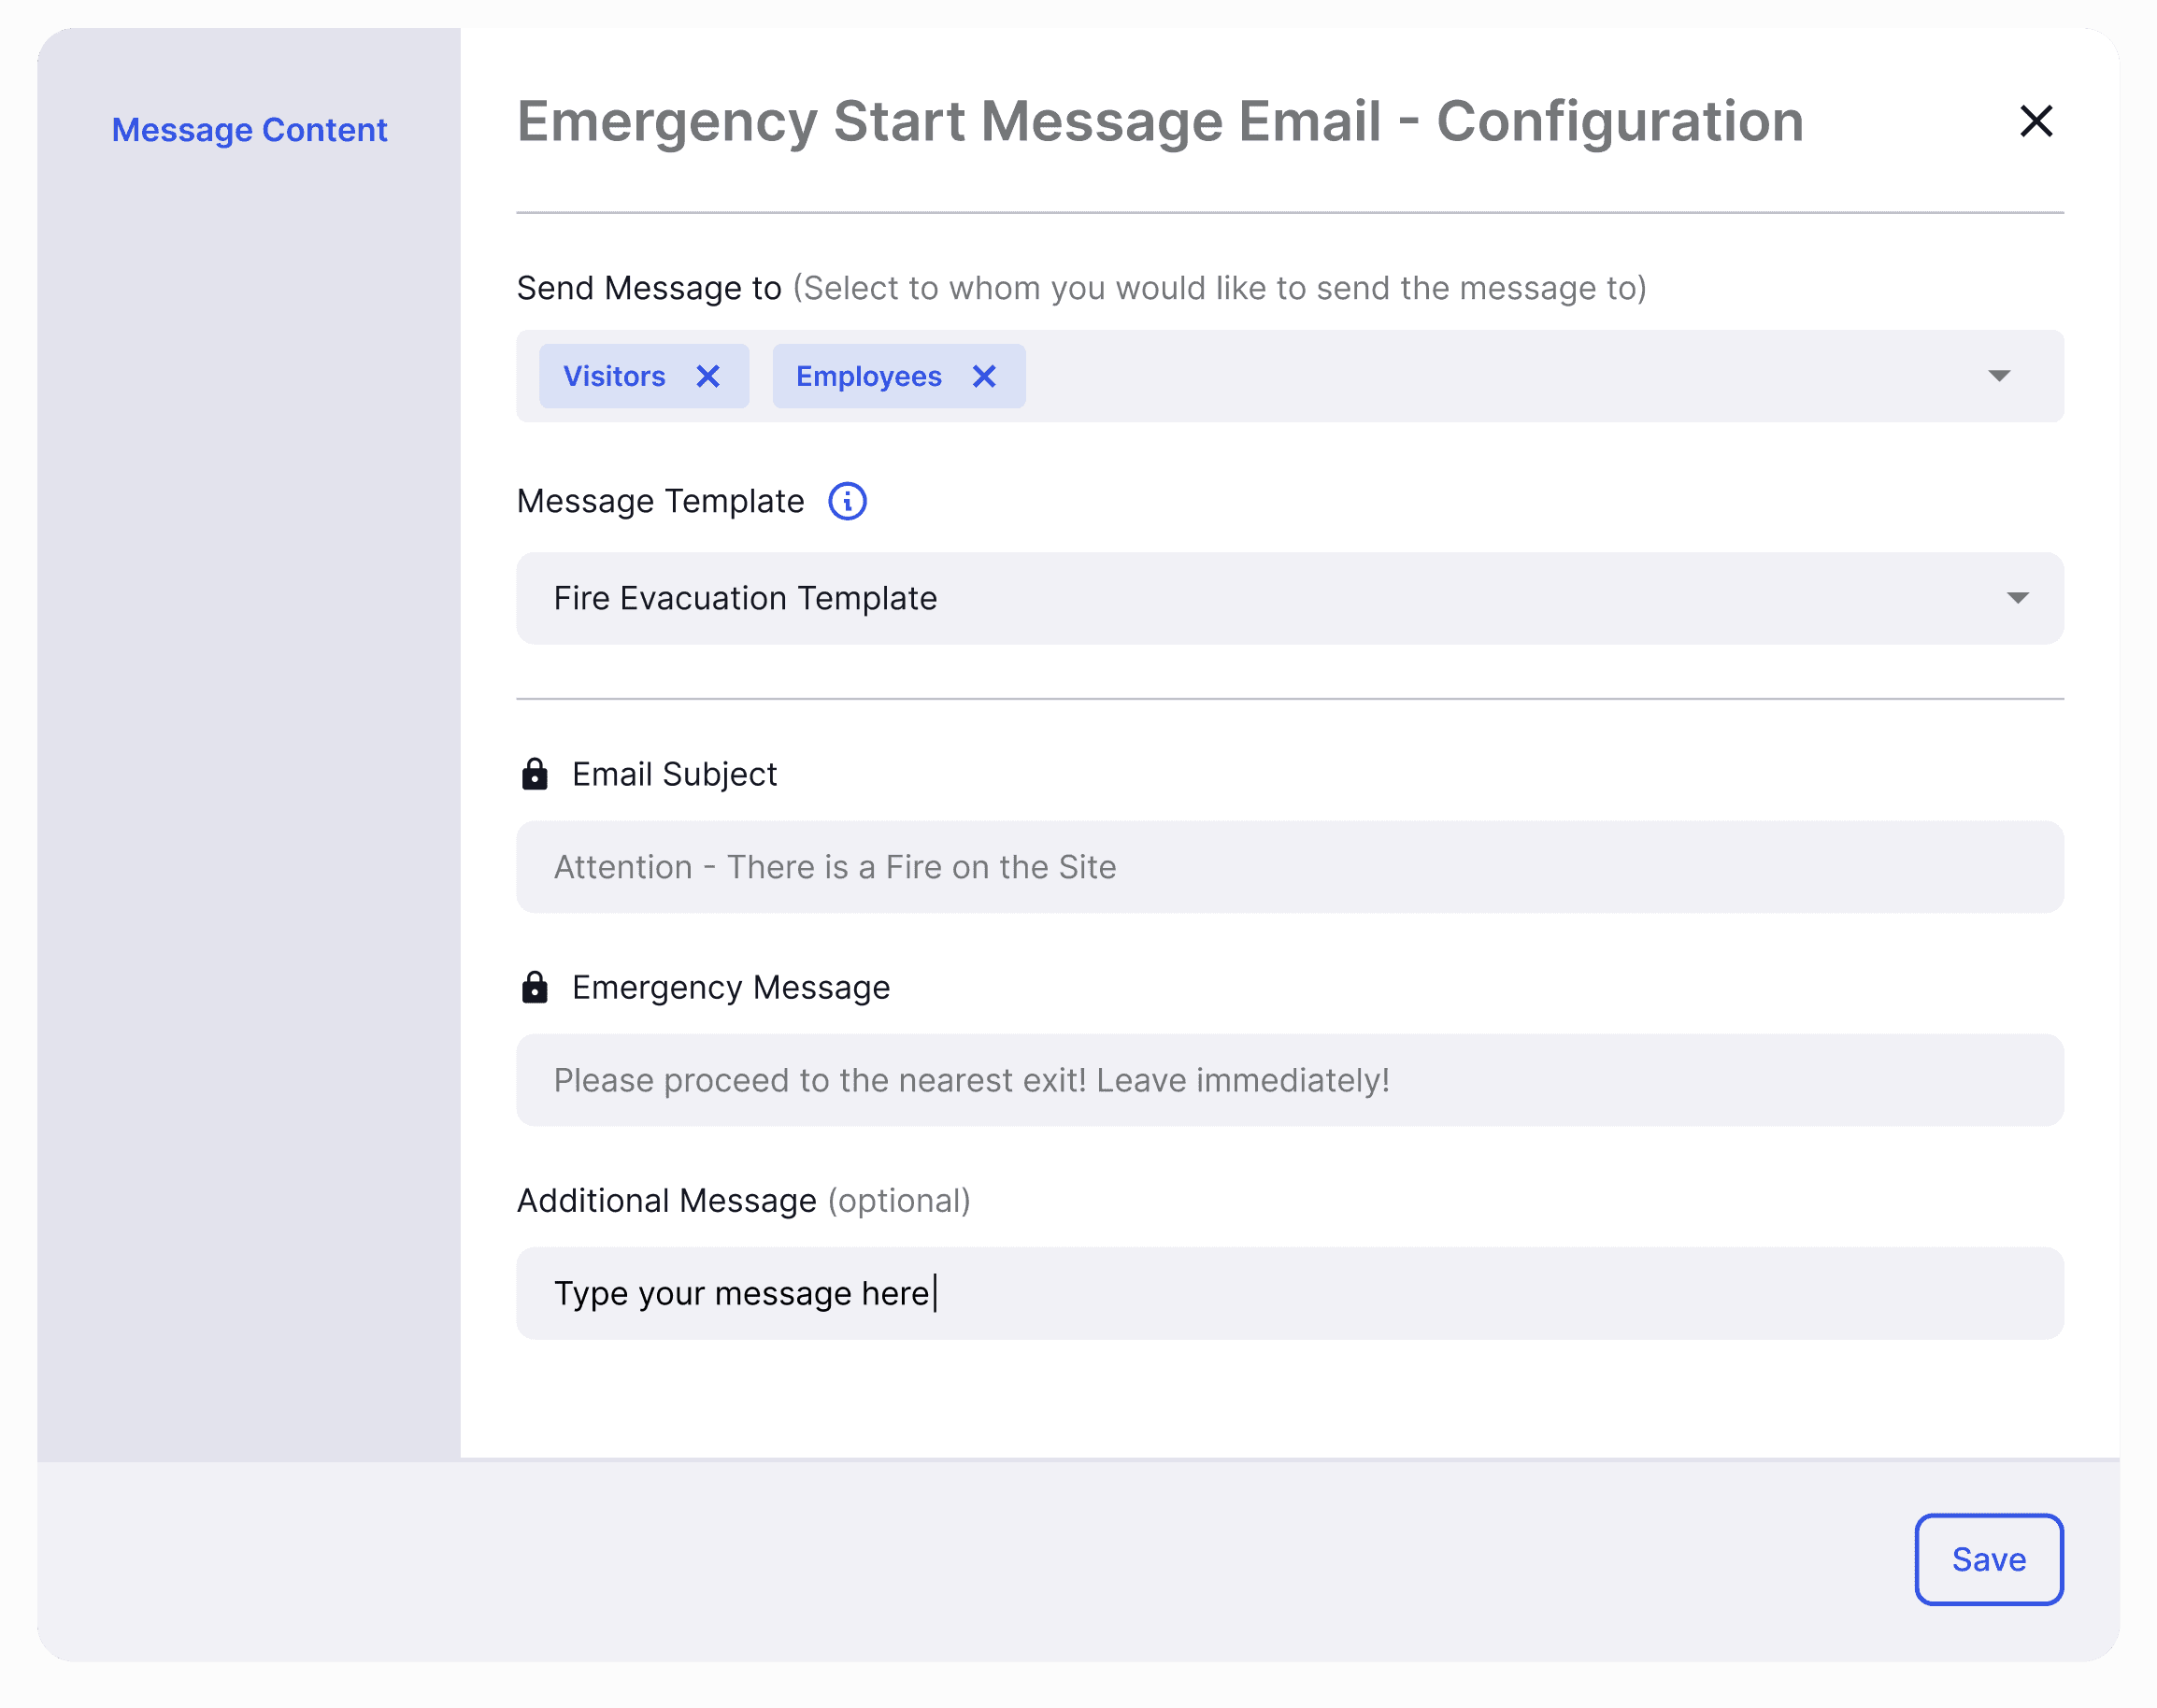Click the Emergency Message text area
Screen dimensions: 2157x1708
click(x=1288, y=1079)
